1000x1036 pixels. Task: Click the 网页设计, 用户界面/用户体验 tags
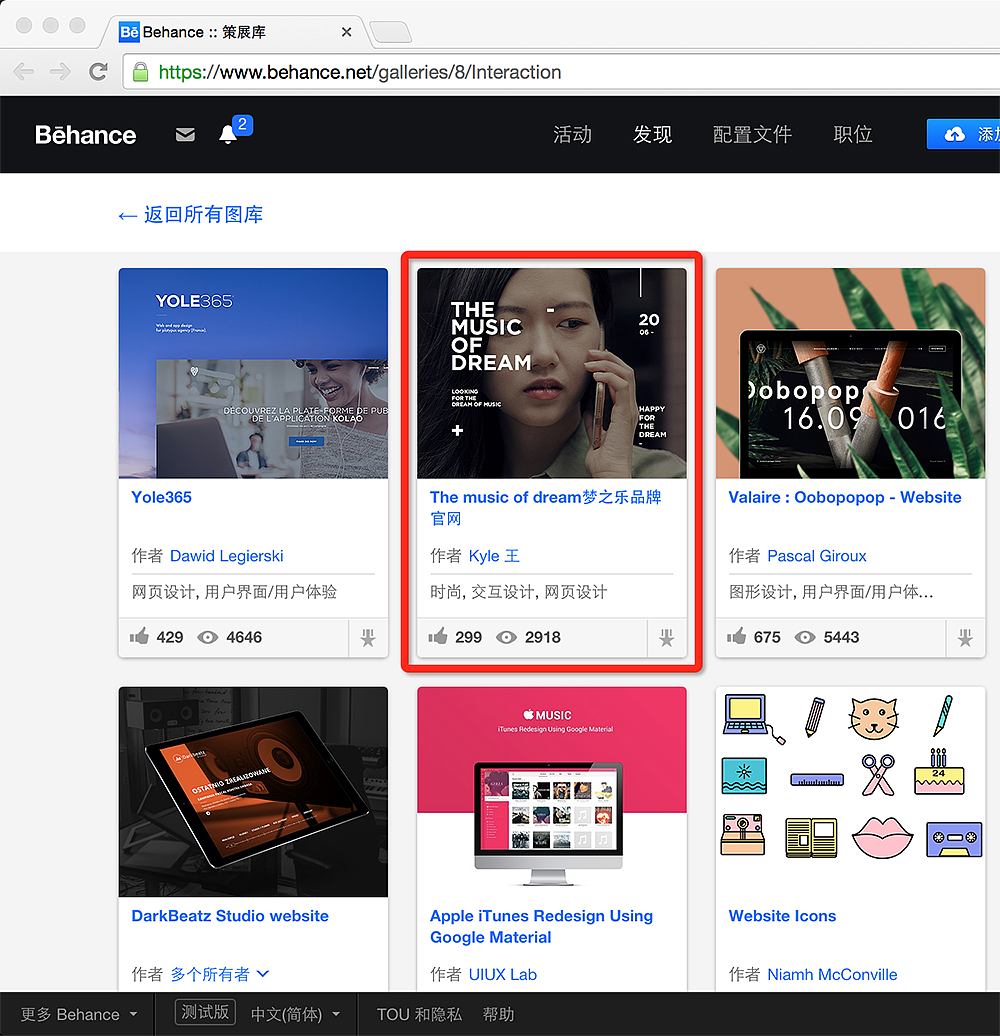(234, 592)
